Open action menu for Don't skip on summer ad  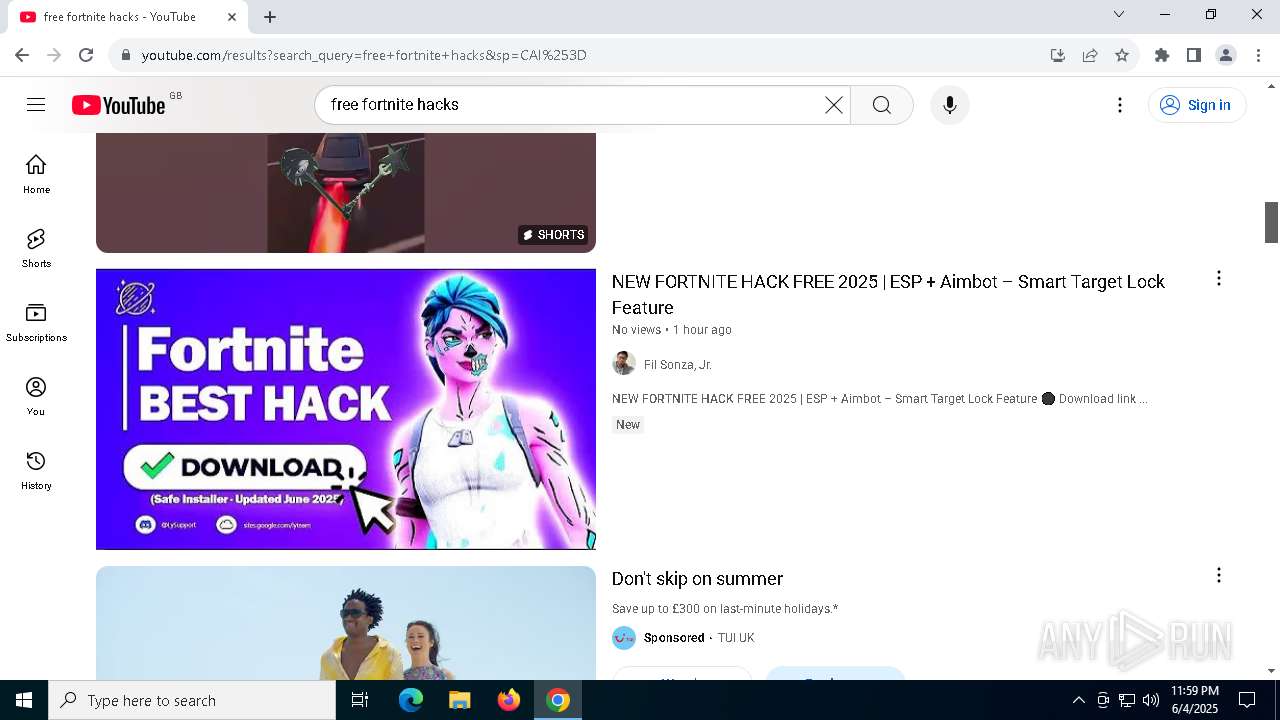pos(1218,575)
